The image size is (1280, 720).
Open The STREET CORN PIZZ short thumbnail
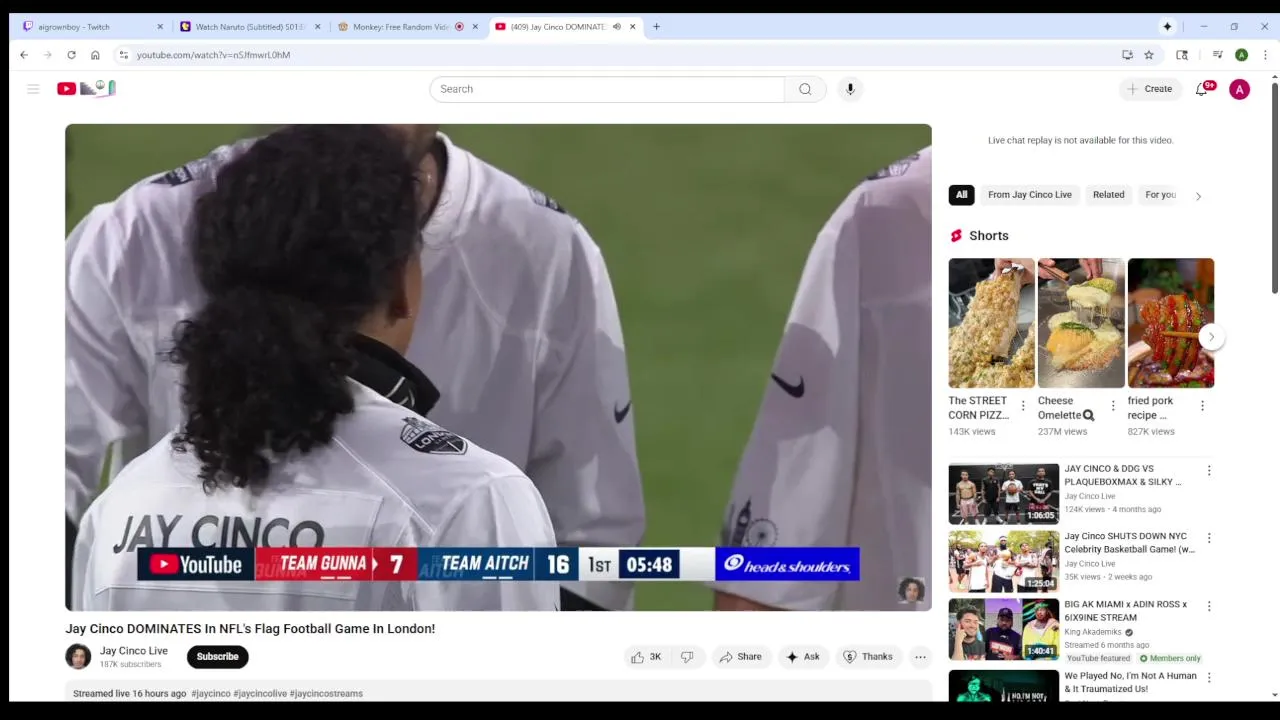991,323
